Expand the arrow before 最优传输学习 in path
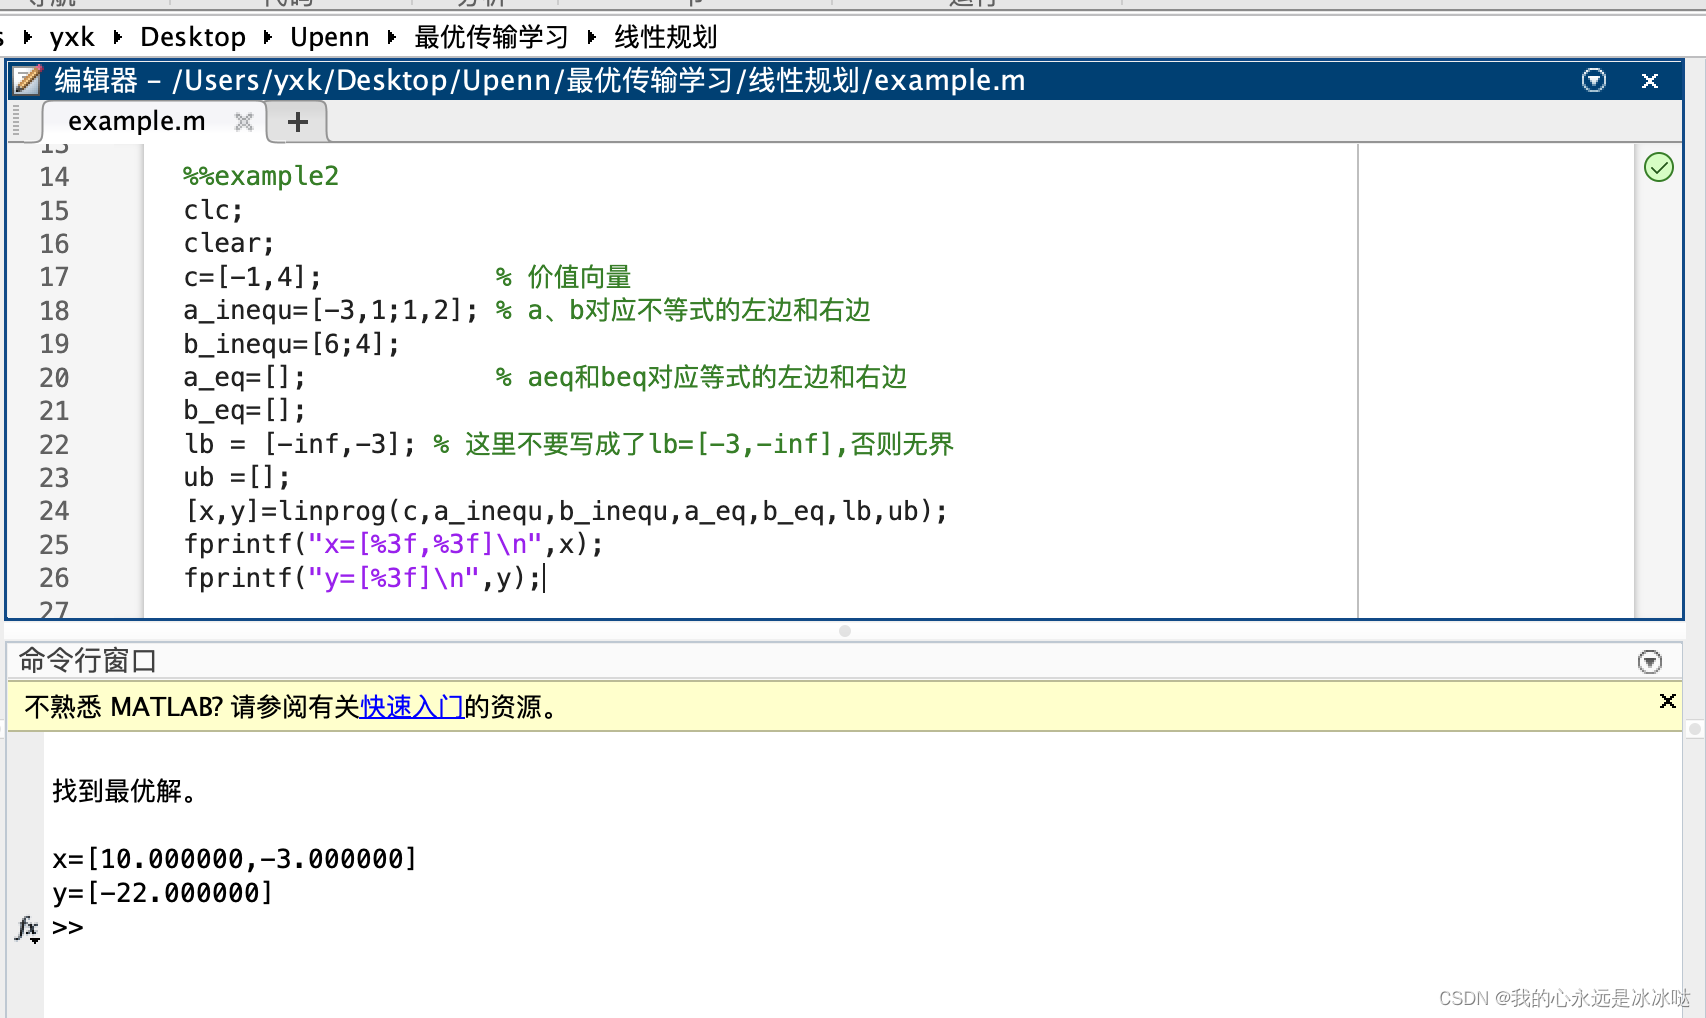Viewport: 1706px width, 1018px height. point(392,37)
